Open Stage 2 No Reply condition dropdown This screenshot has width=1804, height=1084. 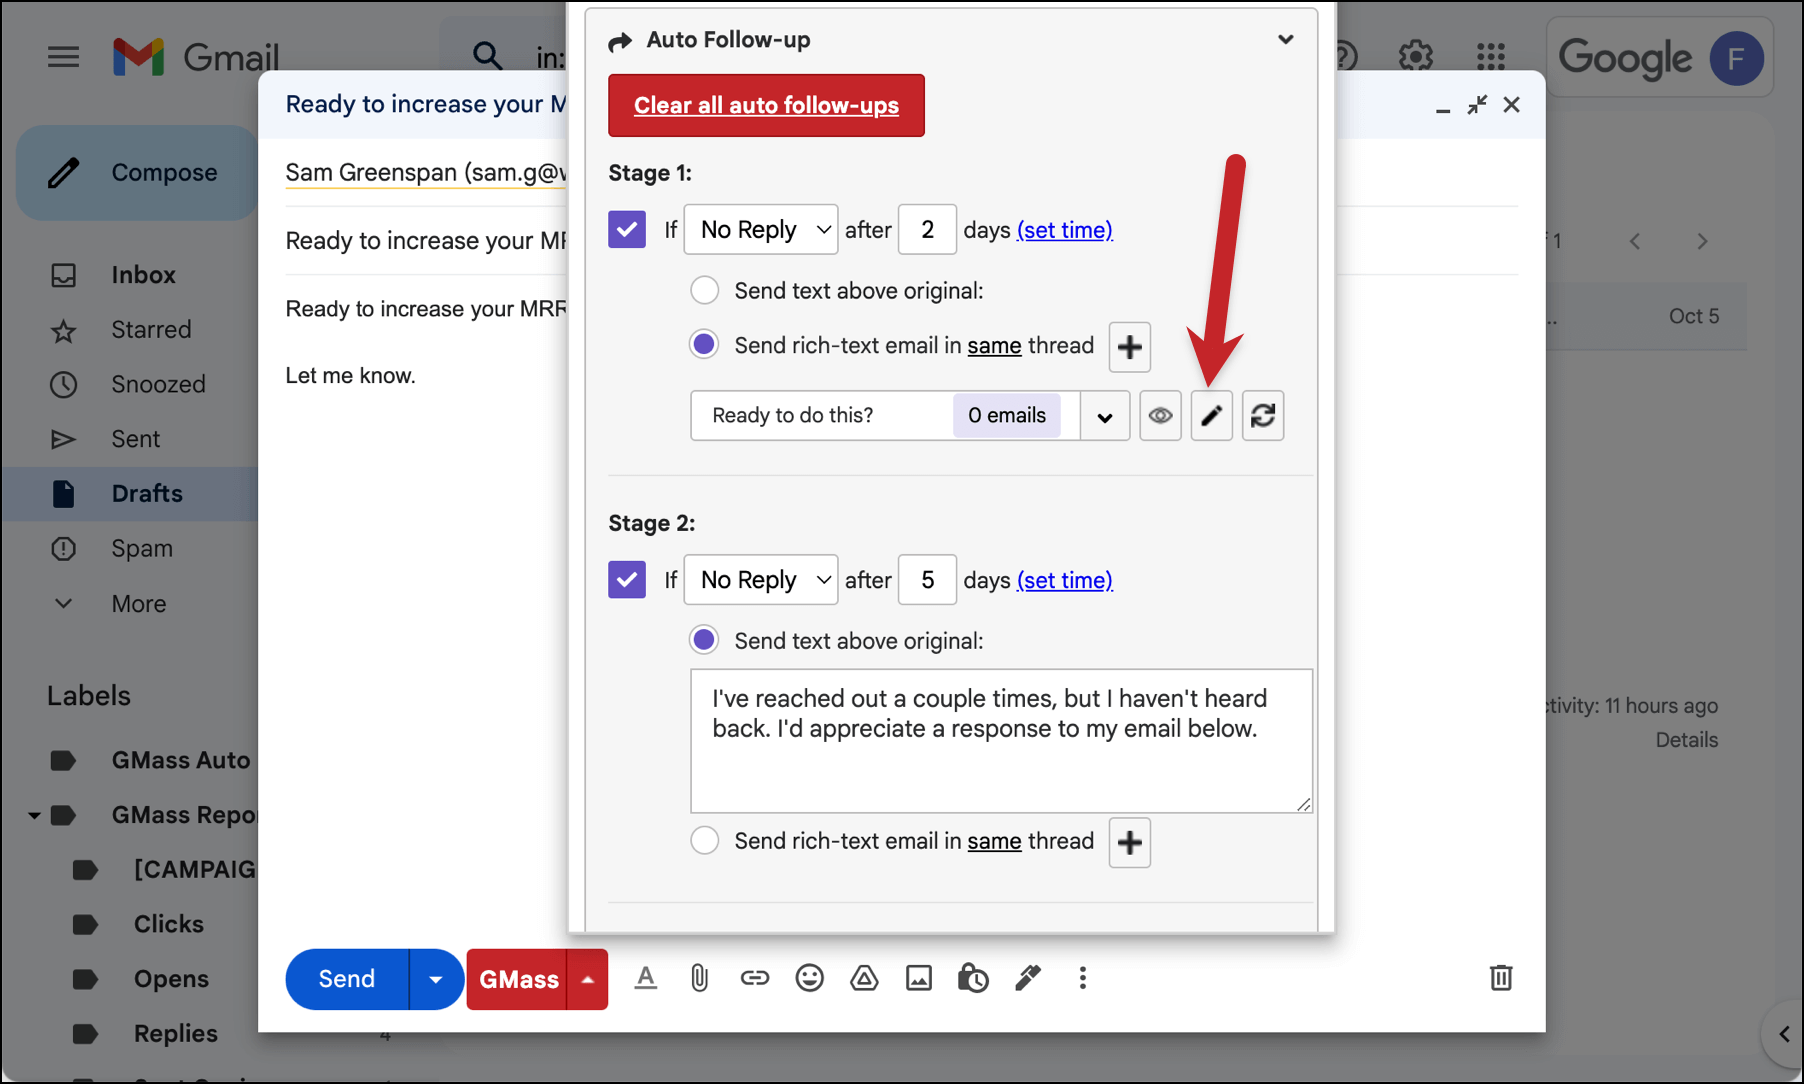coord(761,580)
